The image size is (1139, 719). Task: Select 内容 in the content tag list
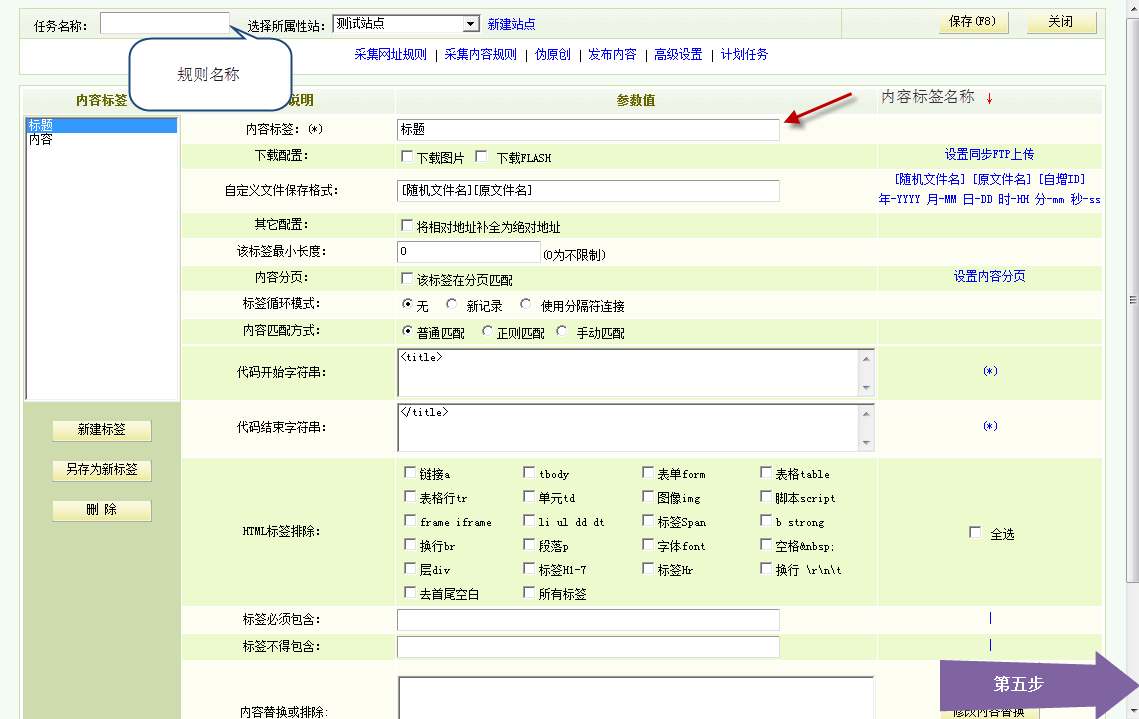coord(102,139)
